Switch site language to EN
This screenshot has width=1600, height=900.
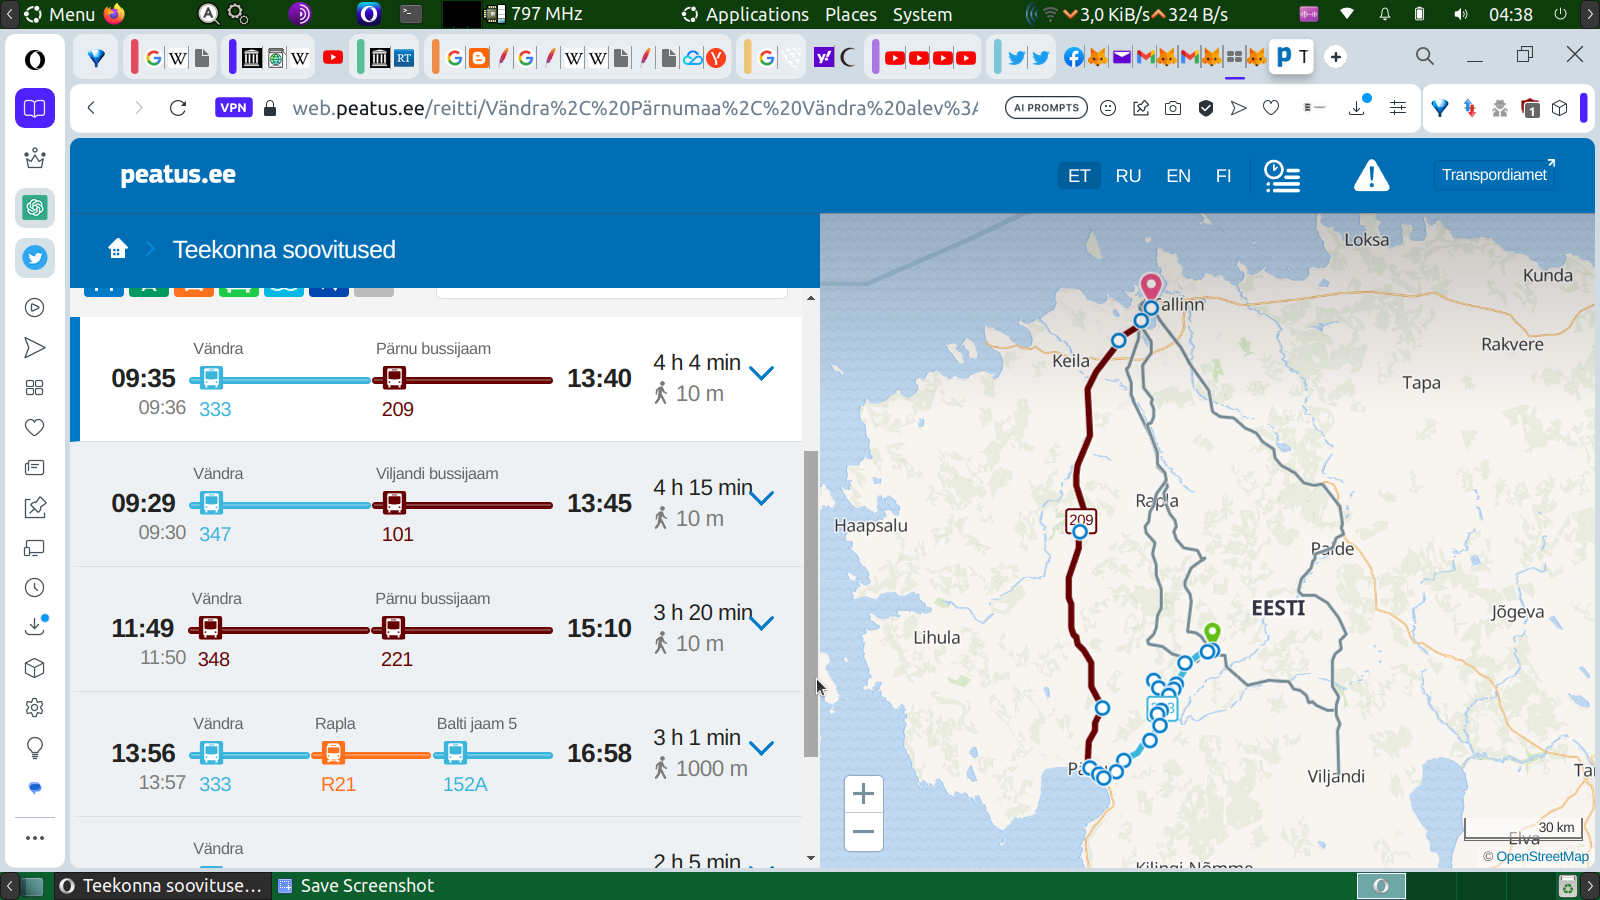point(1178,176)
